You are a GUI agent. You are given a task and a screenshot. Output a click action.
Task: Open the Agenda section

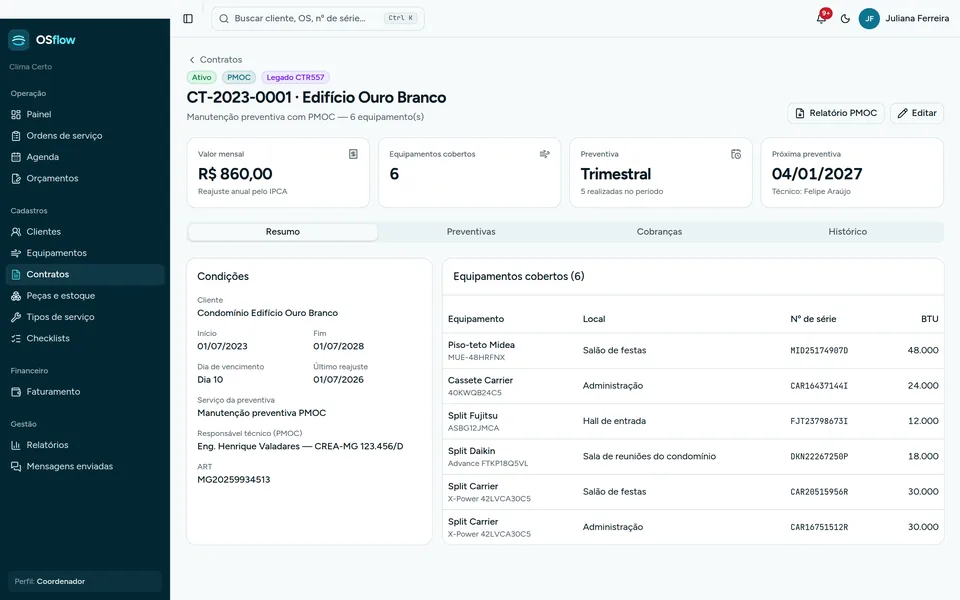85,157
